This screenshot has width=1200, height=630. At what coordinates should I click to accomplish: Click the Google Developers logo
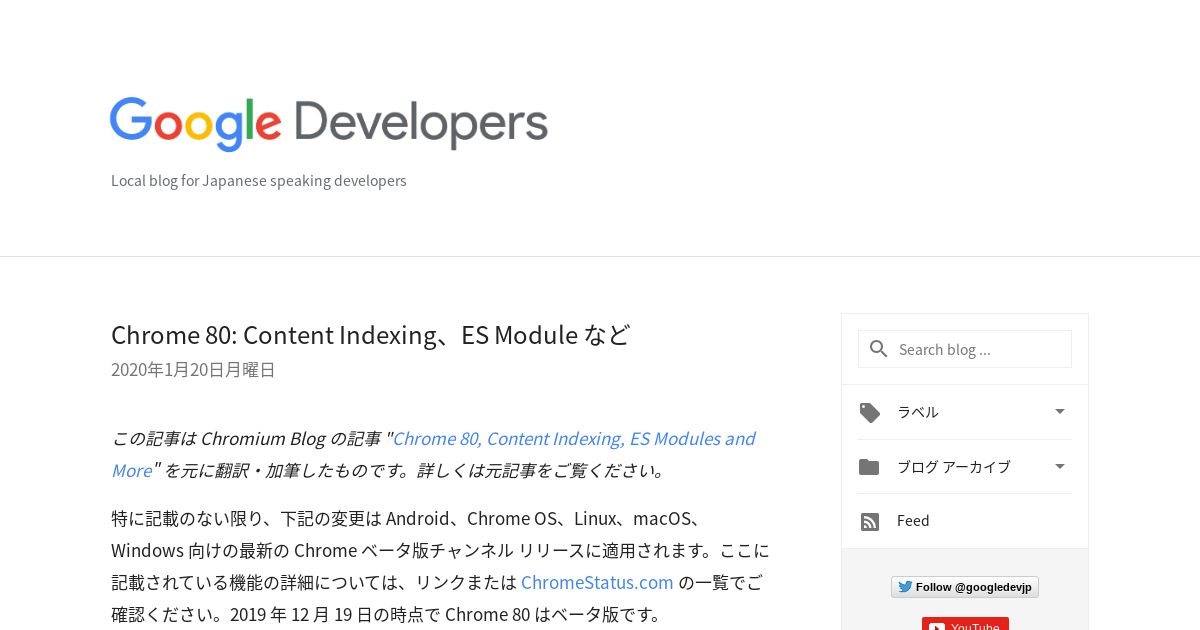pos(329,124)
